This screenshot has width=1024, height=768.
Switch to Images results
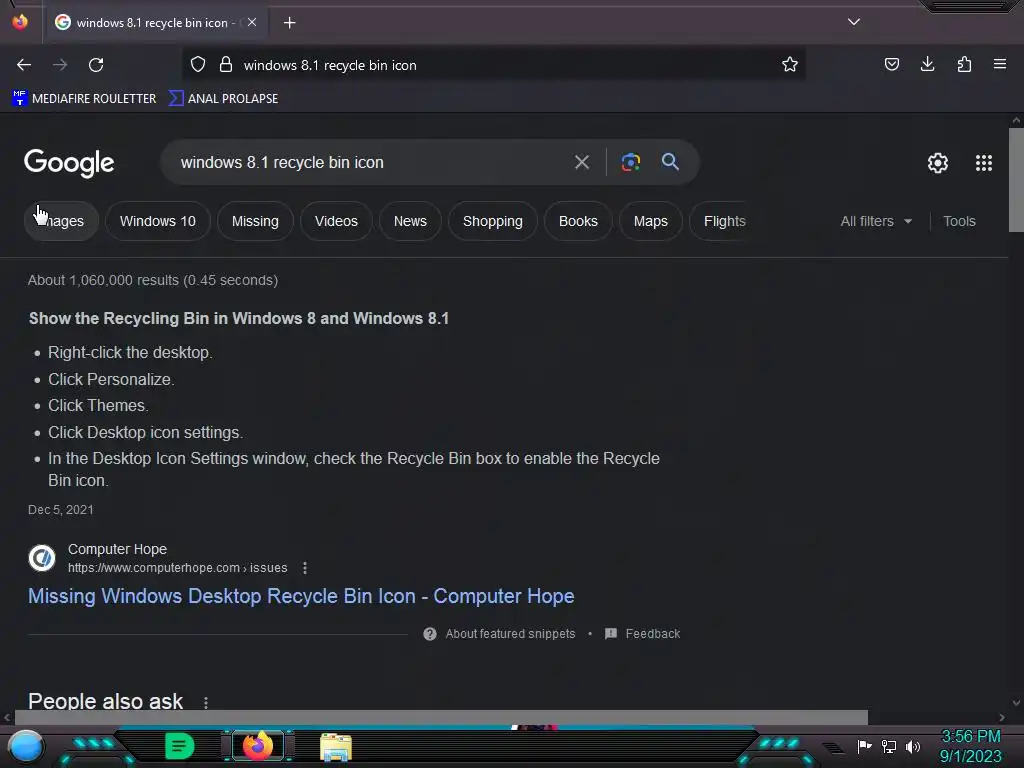tap(61, 221)
